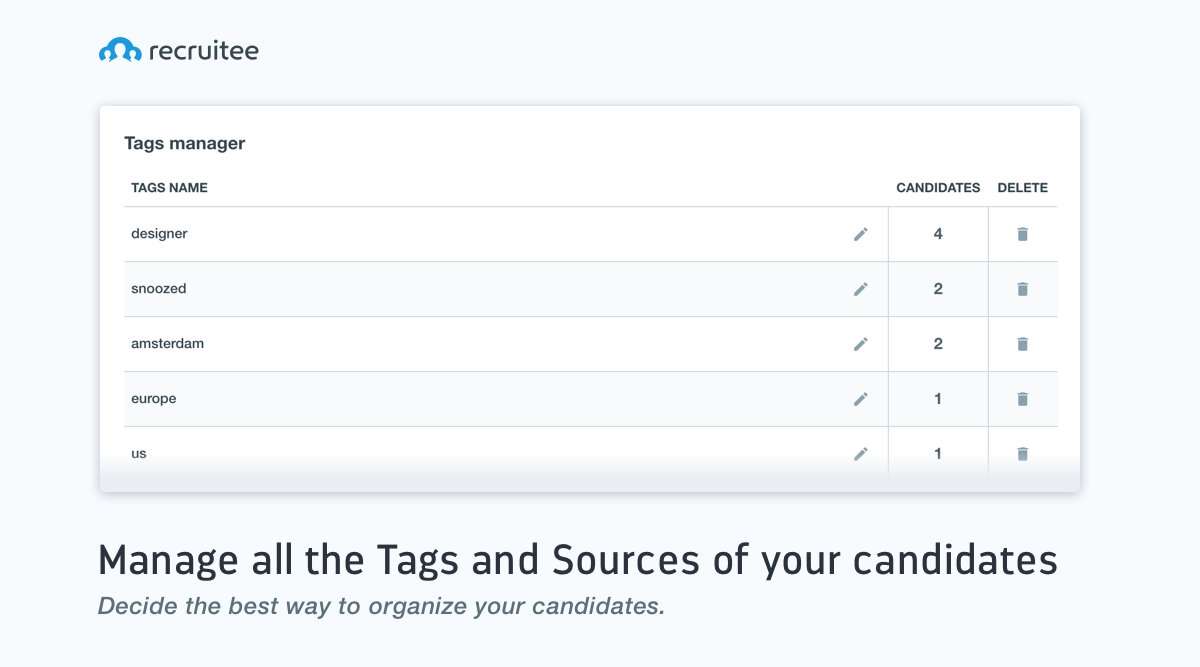Trash the us tag

pos(1022,454)
